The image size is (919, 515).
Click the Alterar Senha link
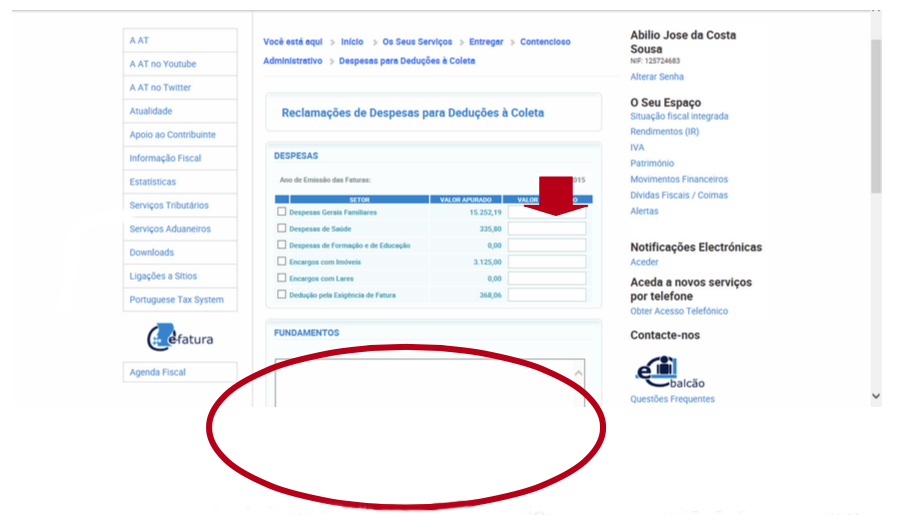(x=657, y=77)
